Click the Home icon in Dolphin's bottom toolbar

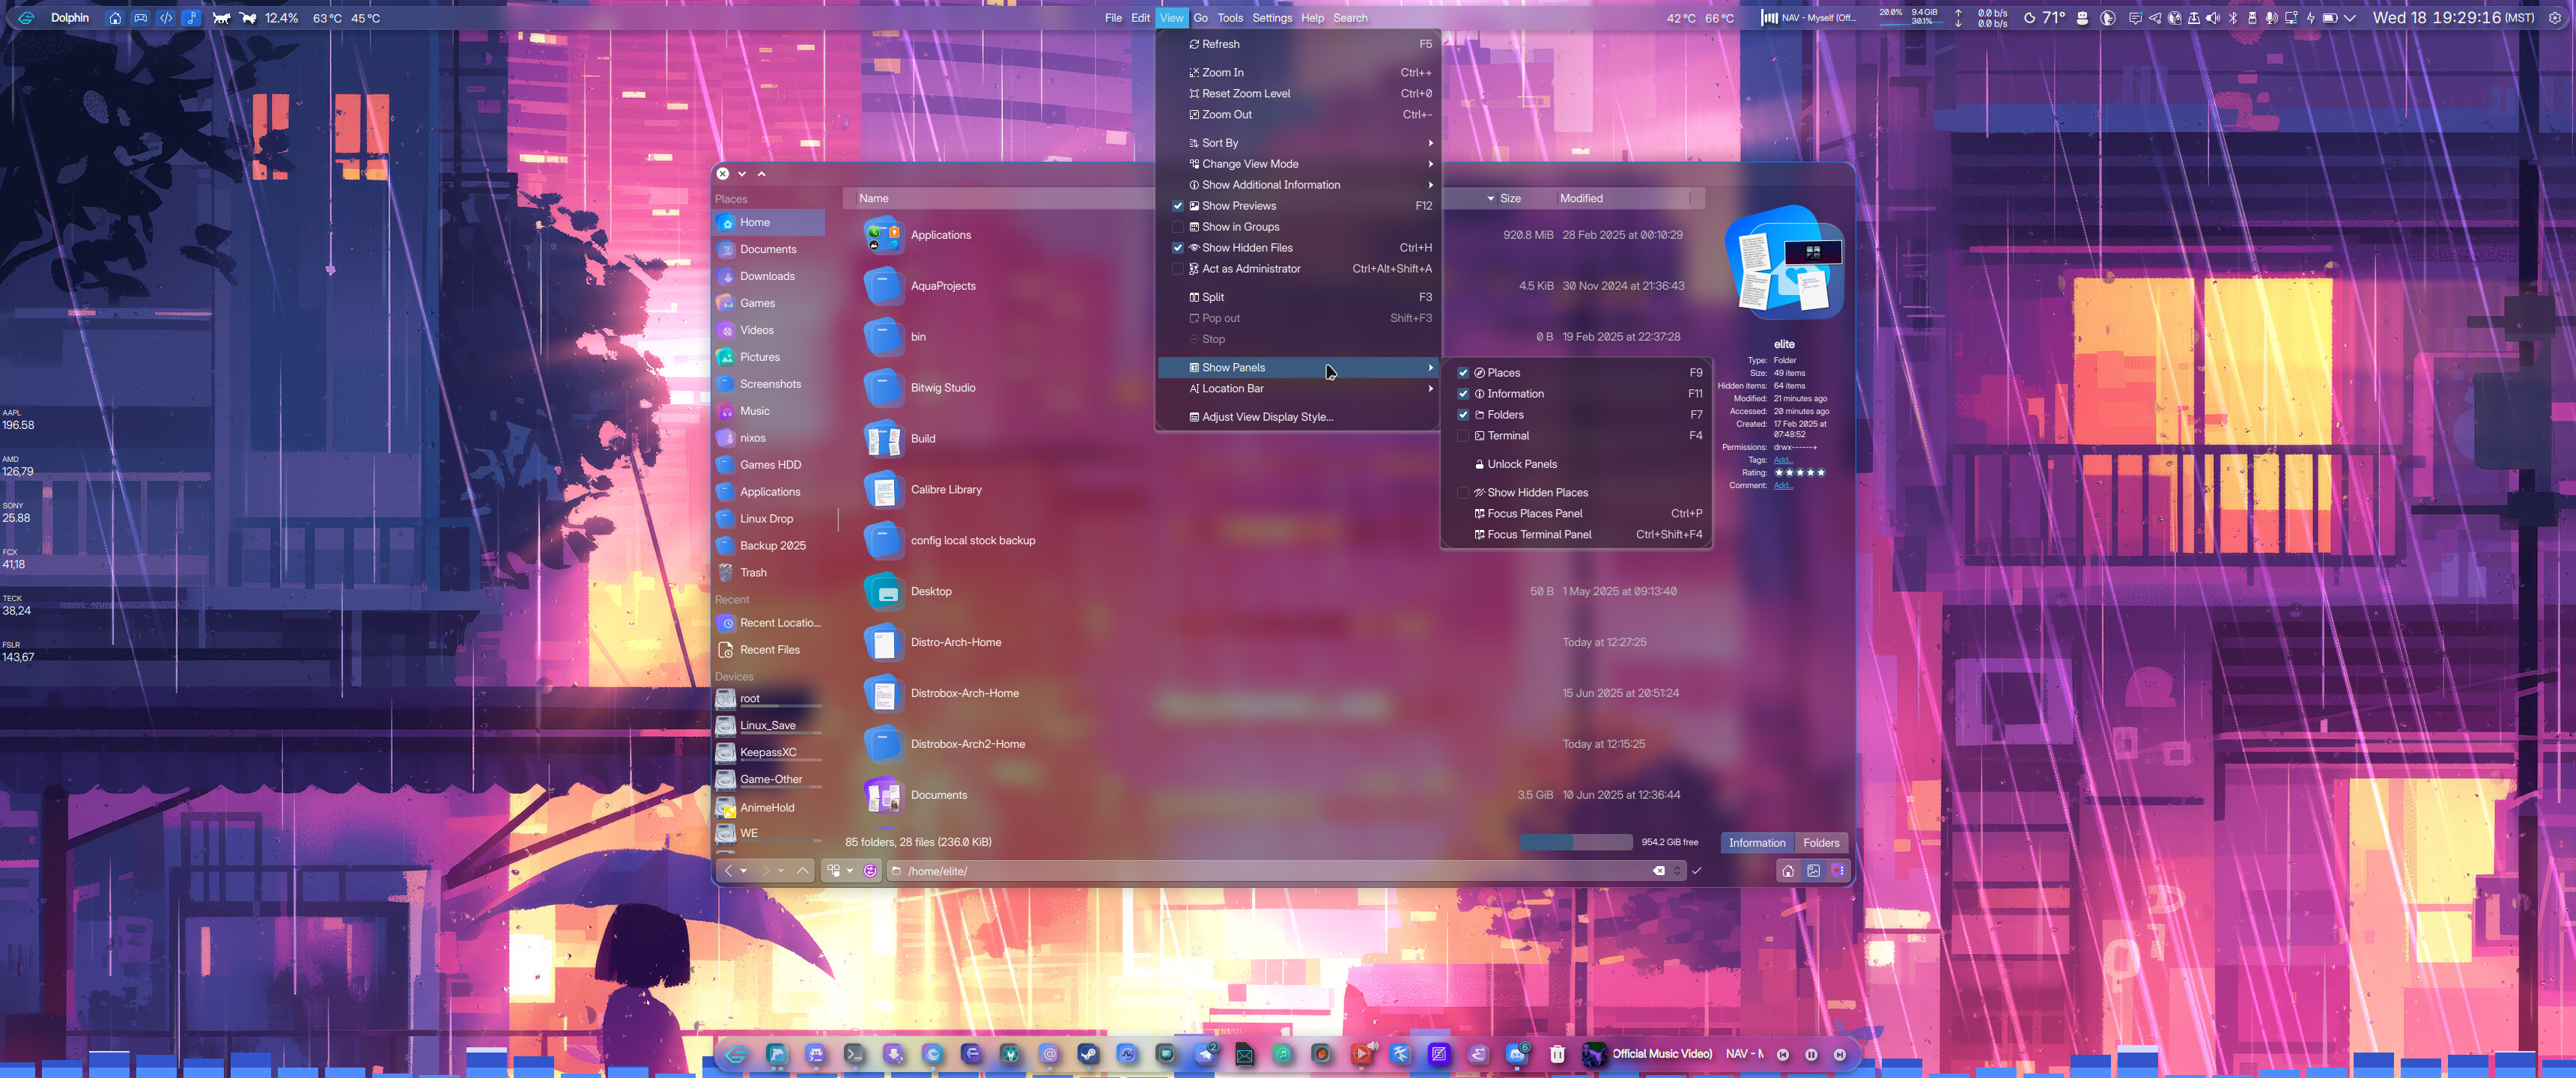pos(1787,871)
